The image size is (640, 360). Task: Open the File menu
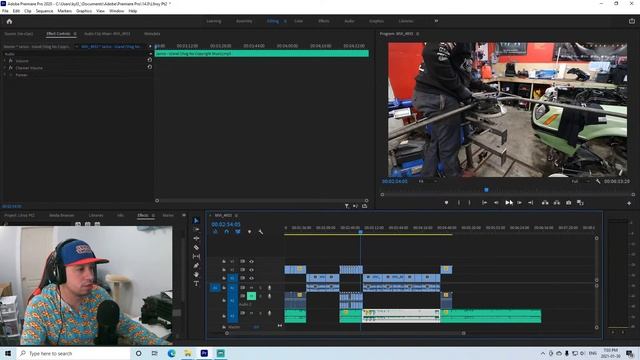5,11
